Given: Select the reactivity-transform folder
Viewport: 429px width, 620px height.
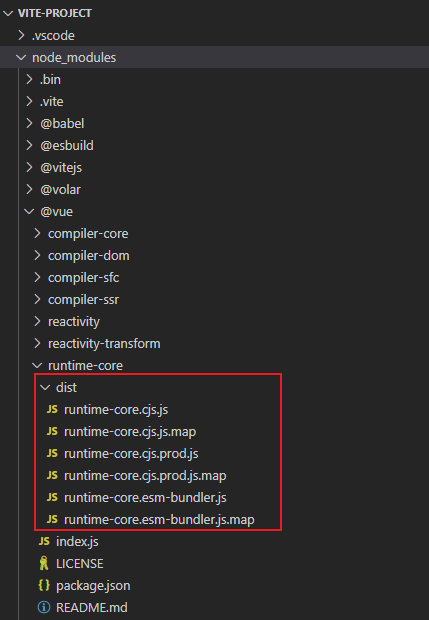Looking at the screenshot, I should [x=104, y=344].
